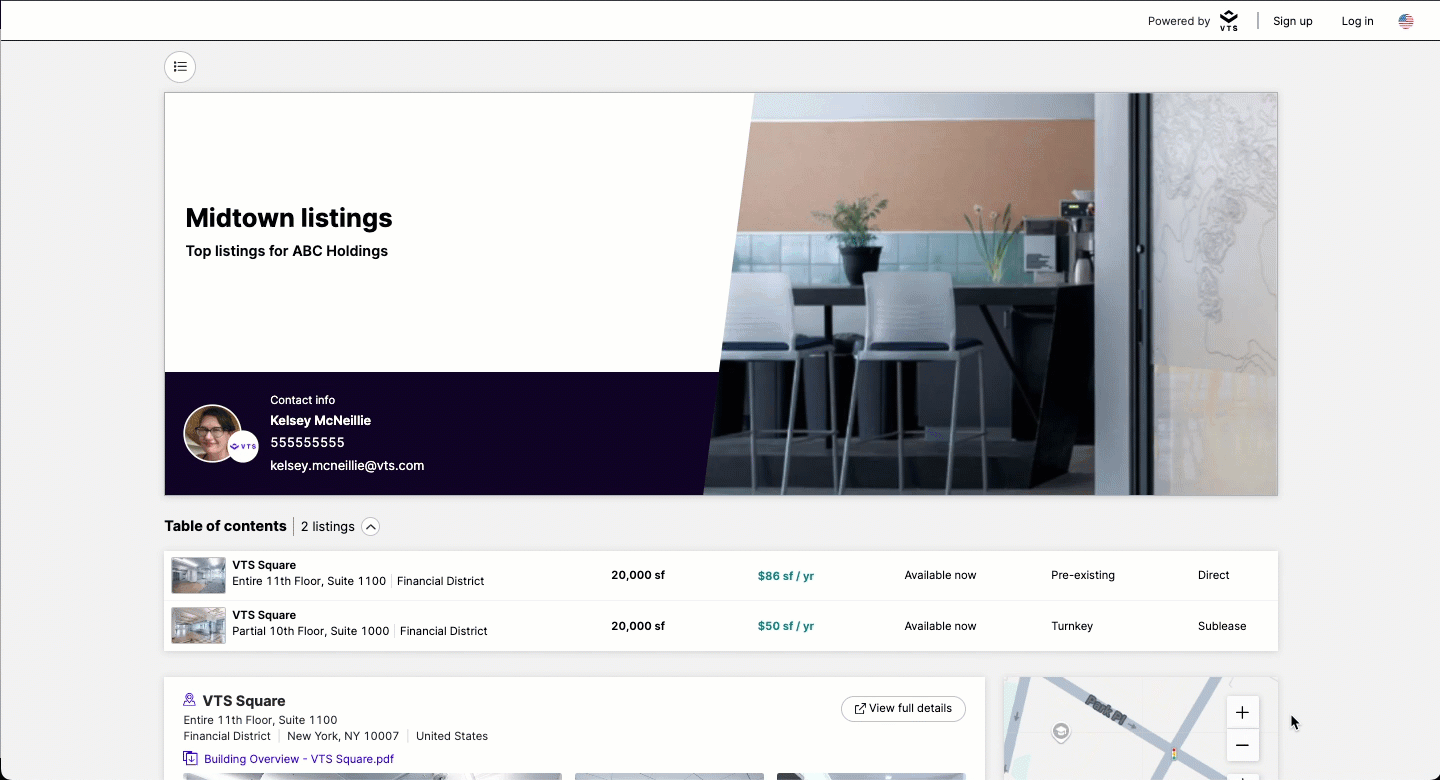The height and width of the screenshot is (780, 1440).
Task: Click the Turnkey condition cell
Action: coord(1072,626)
